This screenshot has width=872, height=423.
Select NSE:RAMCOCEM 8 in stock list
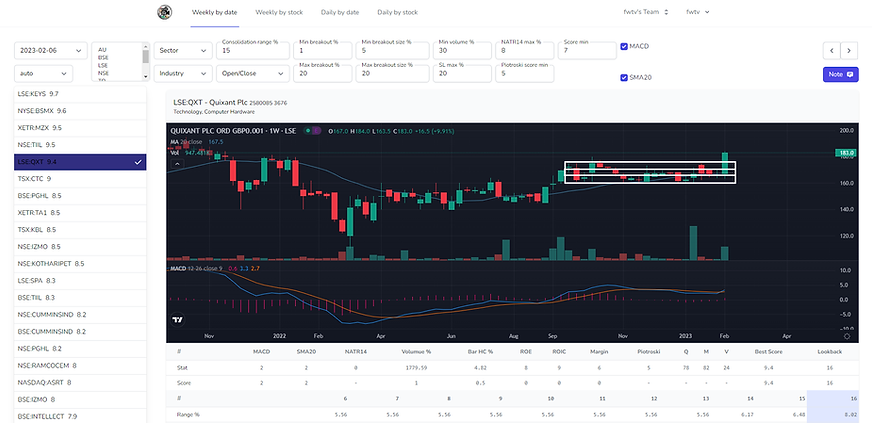click(80, 365)
